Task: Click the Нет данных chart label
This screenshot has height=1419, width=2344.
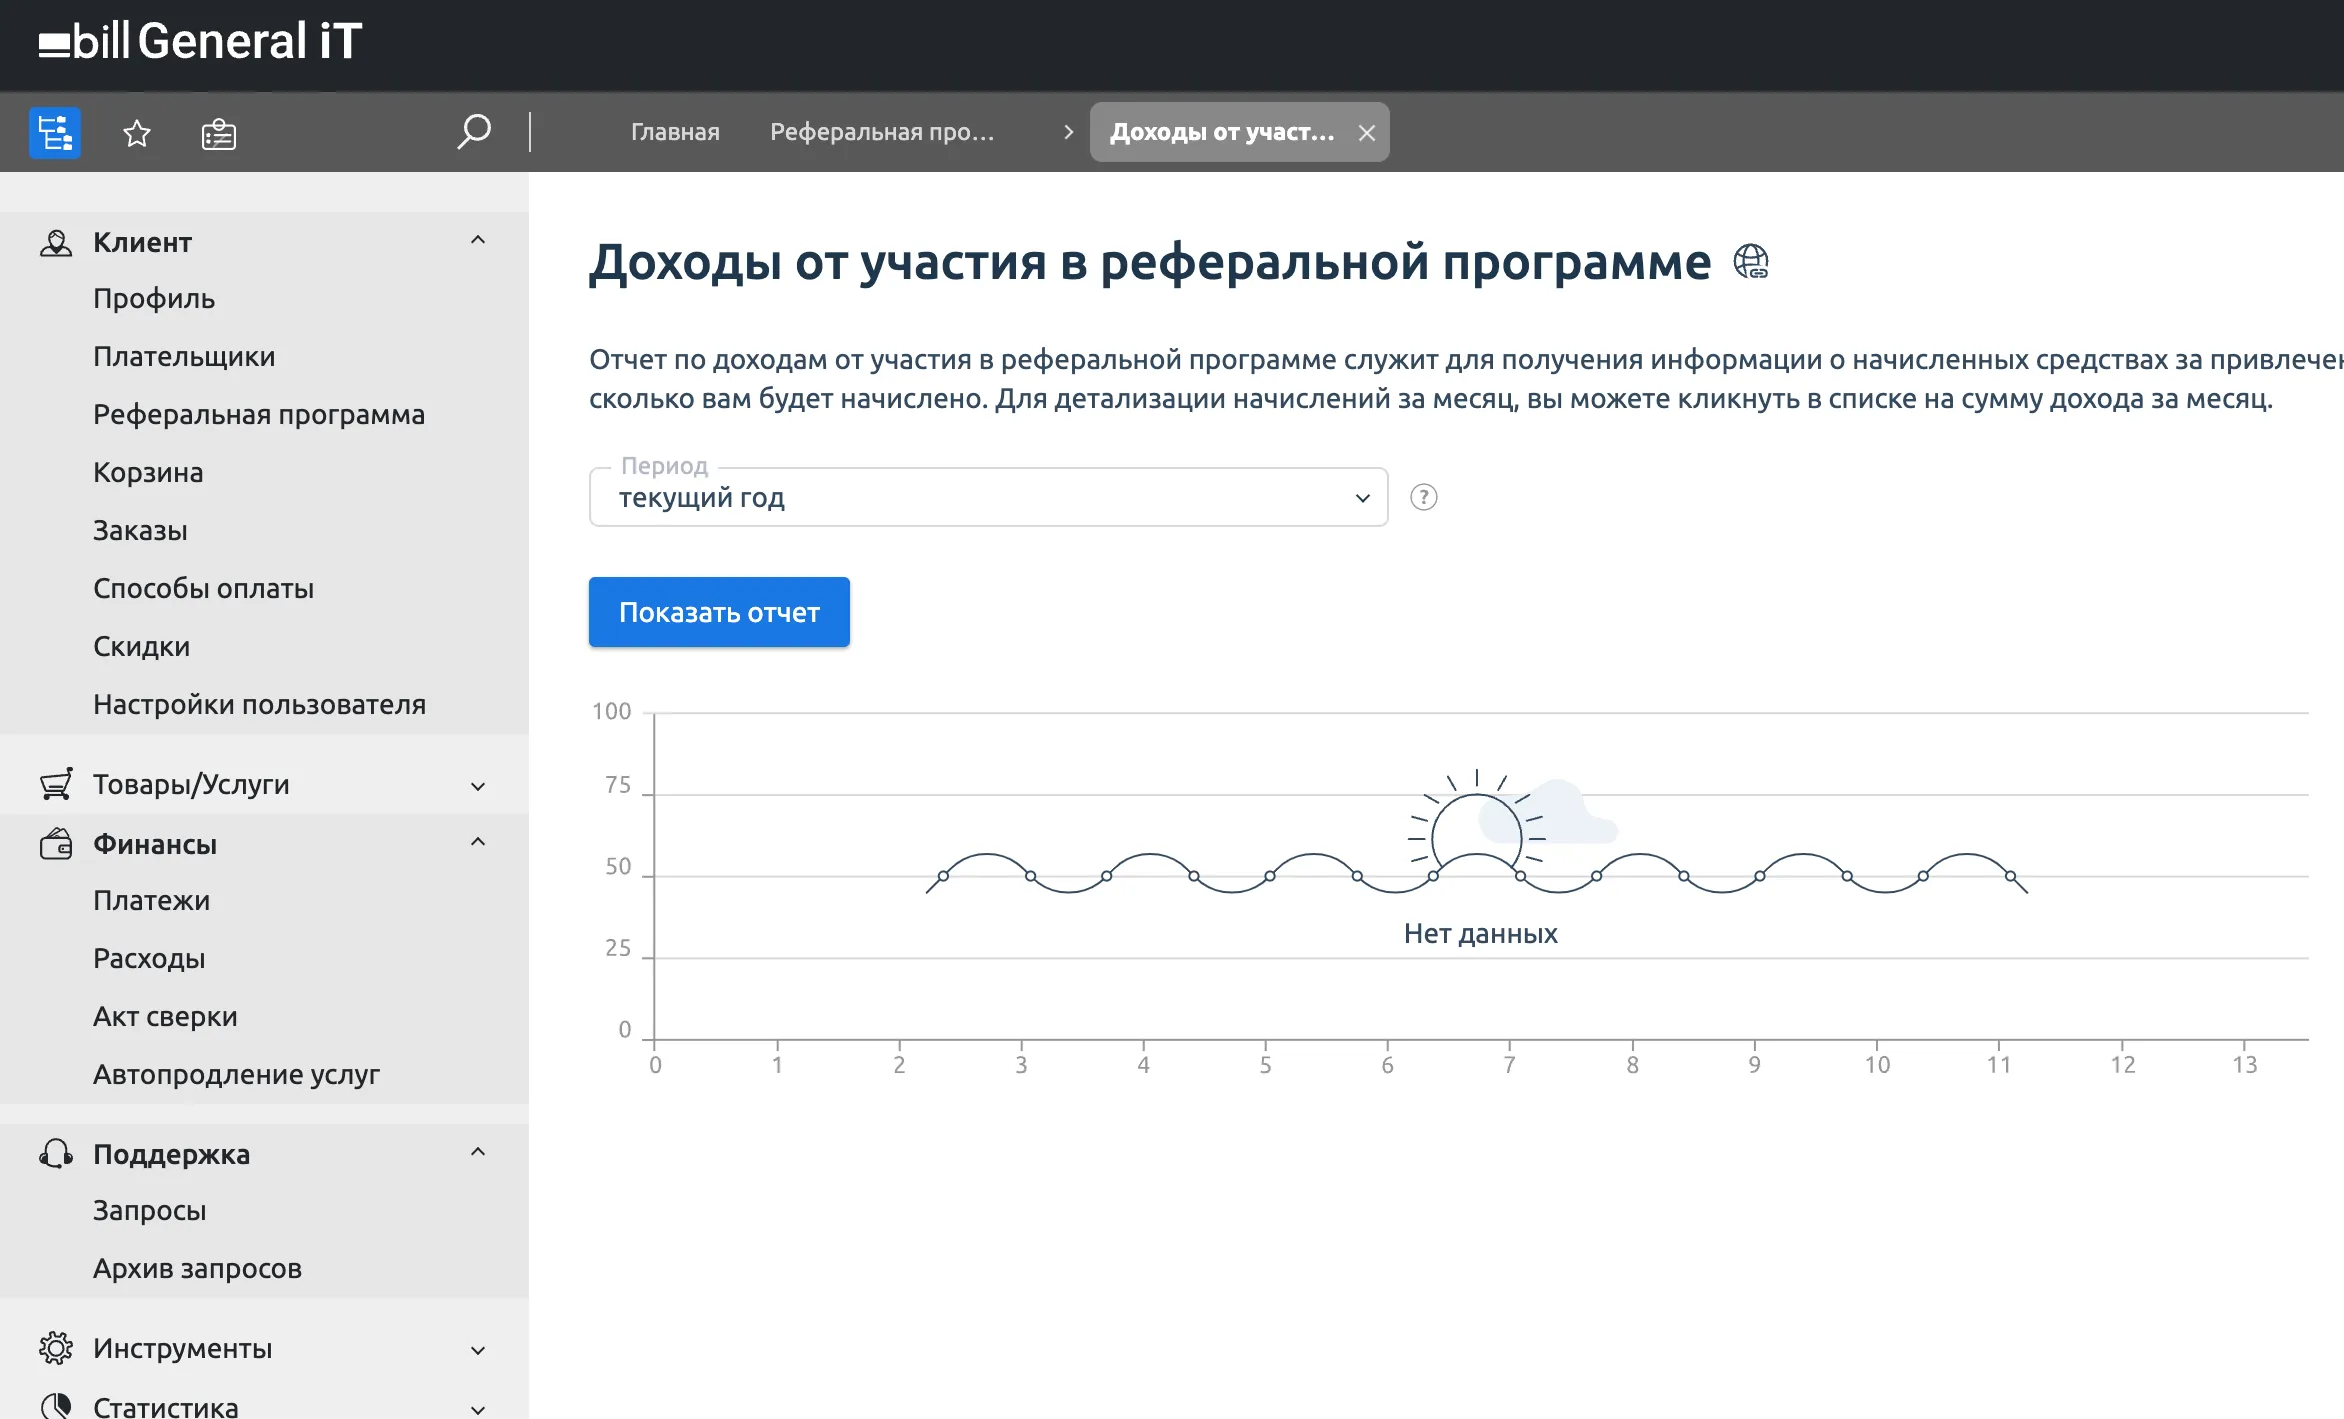Action: pyautogui.click(x=1480, y=933)
